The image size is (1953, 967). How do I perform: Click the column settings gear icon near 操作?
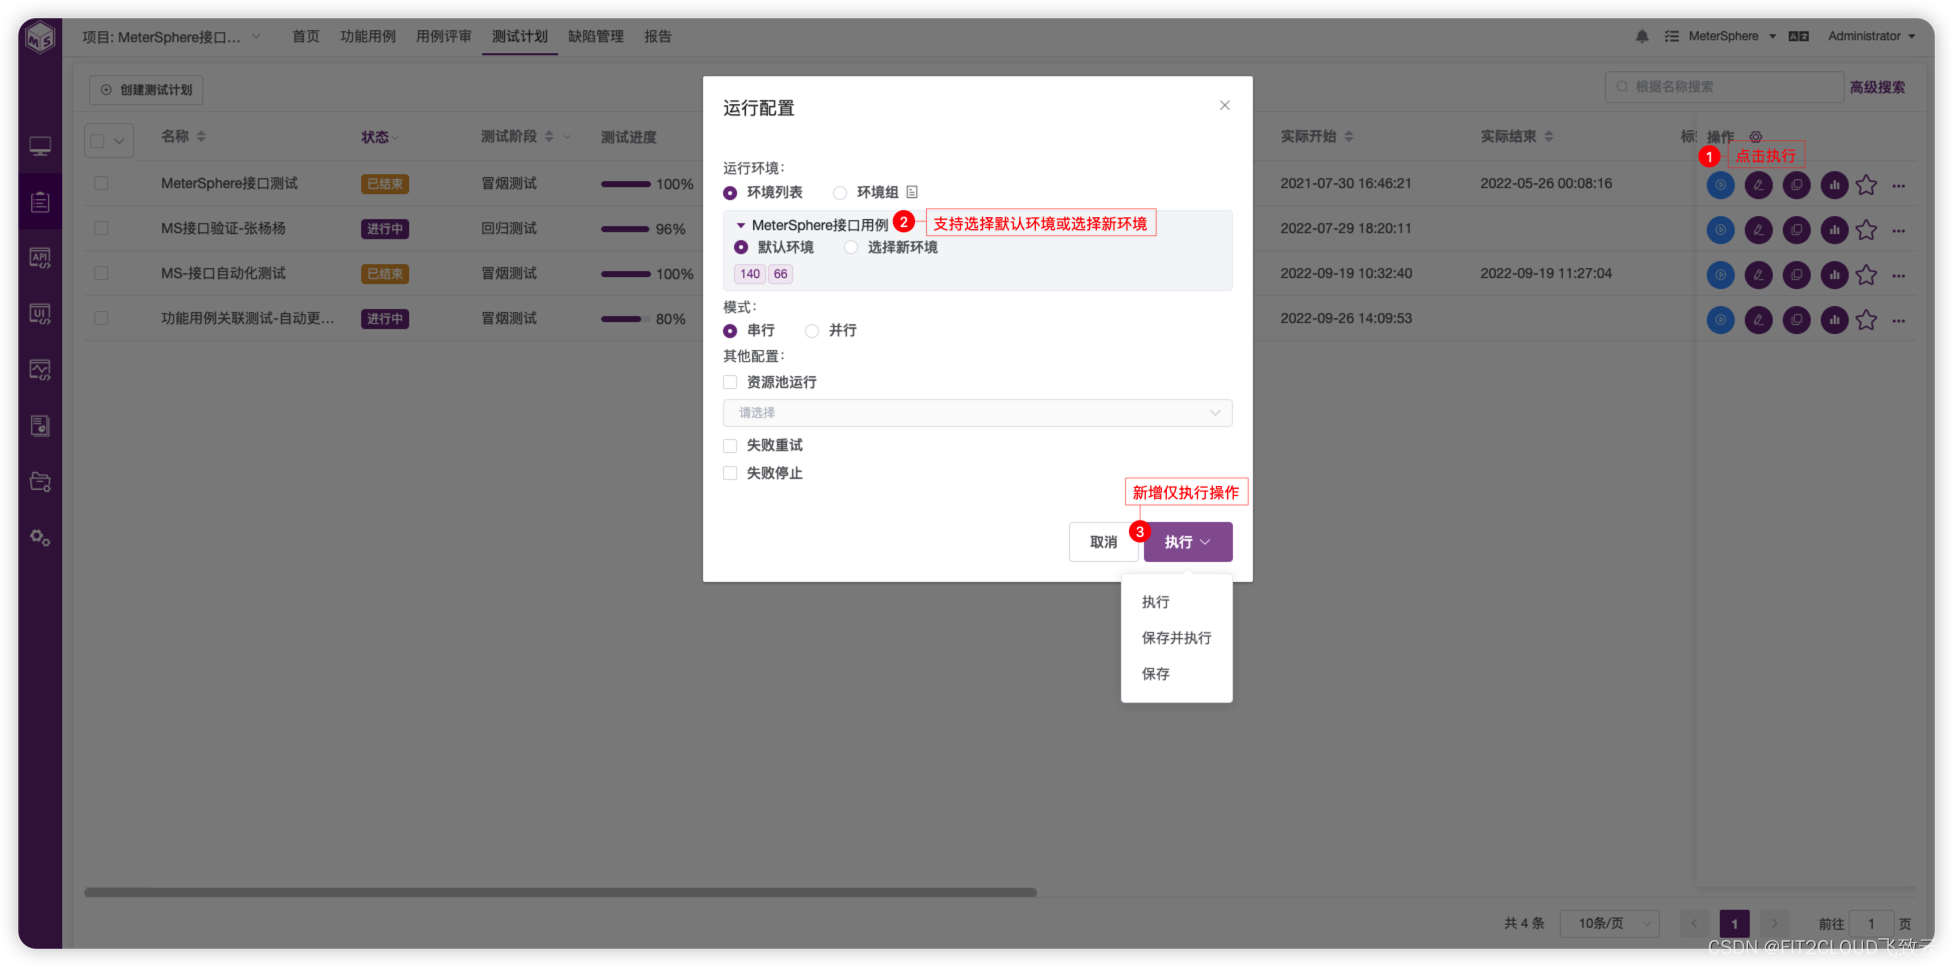pos(1755,137)
